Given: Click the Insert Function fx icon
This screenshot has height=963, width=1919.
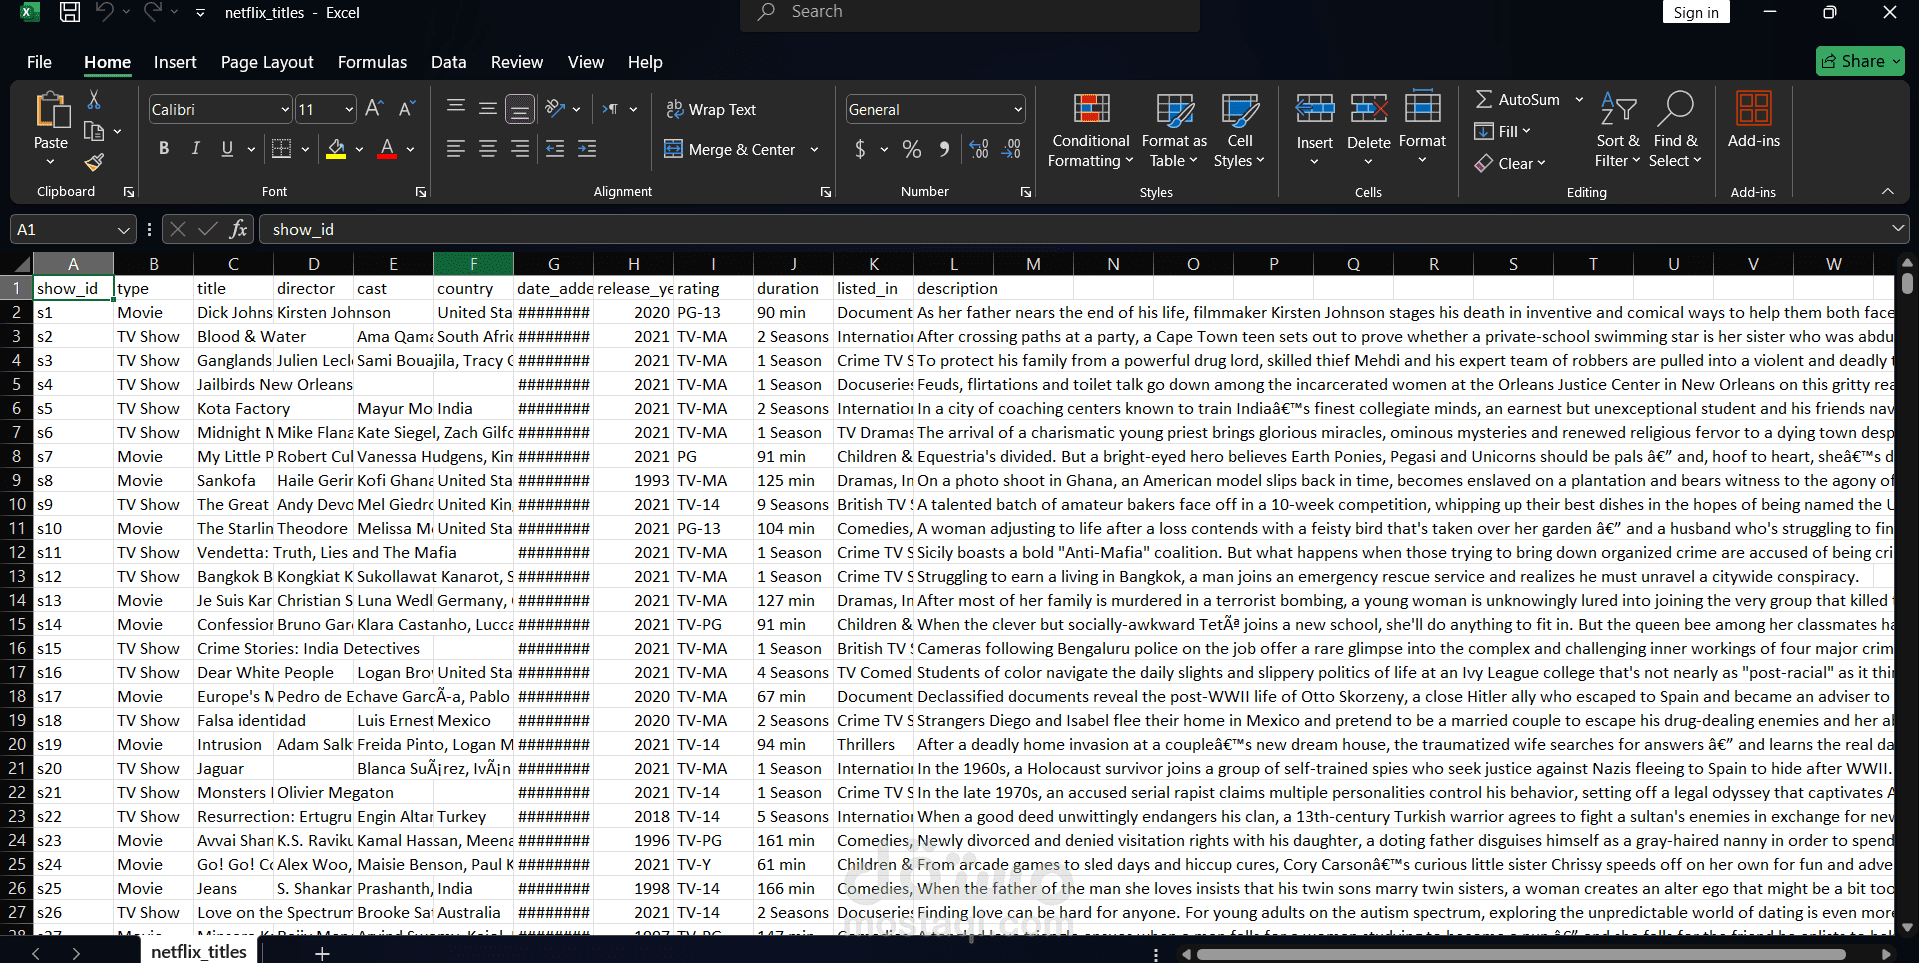Looking at the screenshot, I should (238, 229).
